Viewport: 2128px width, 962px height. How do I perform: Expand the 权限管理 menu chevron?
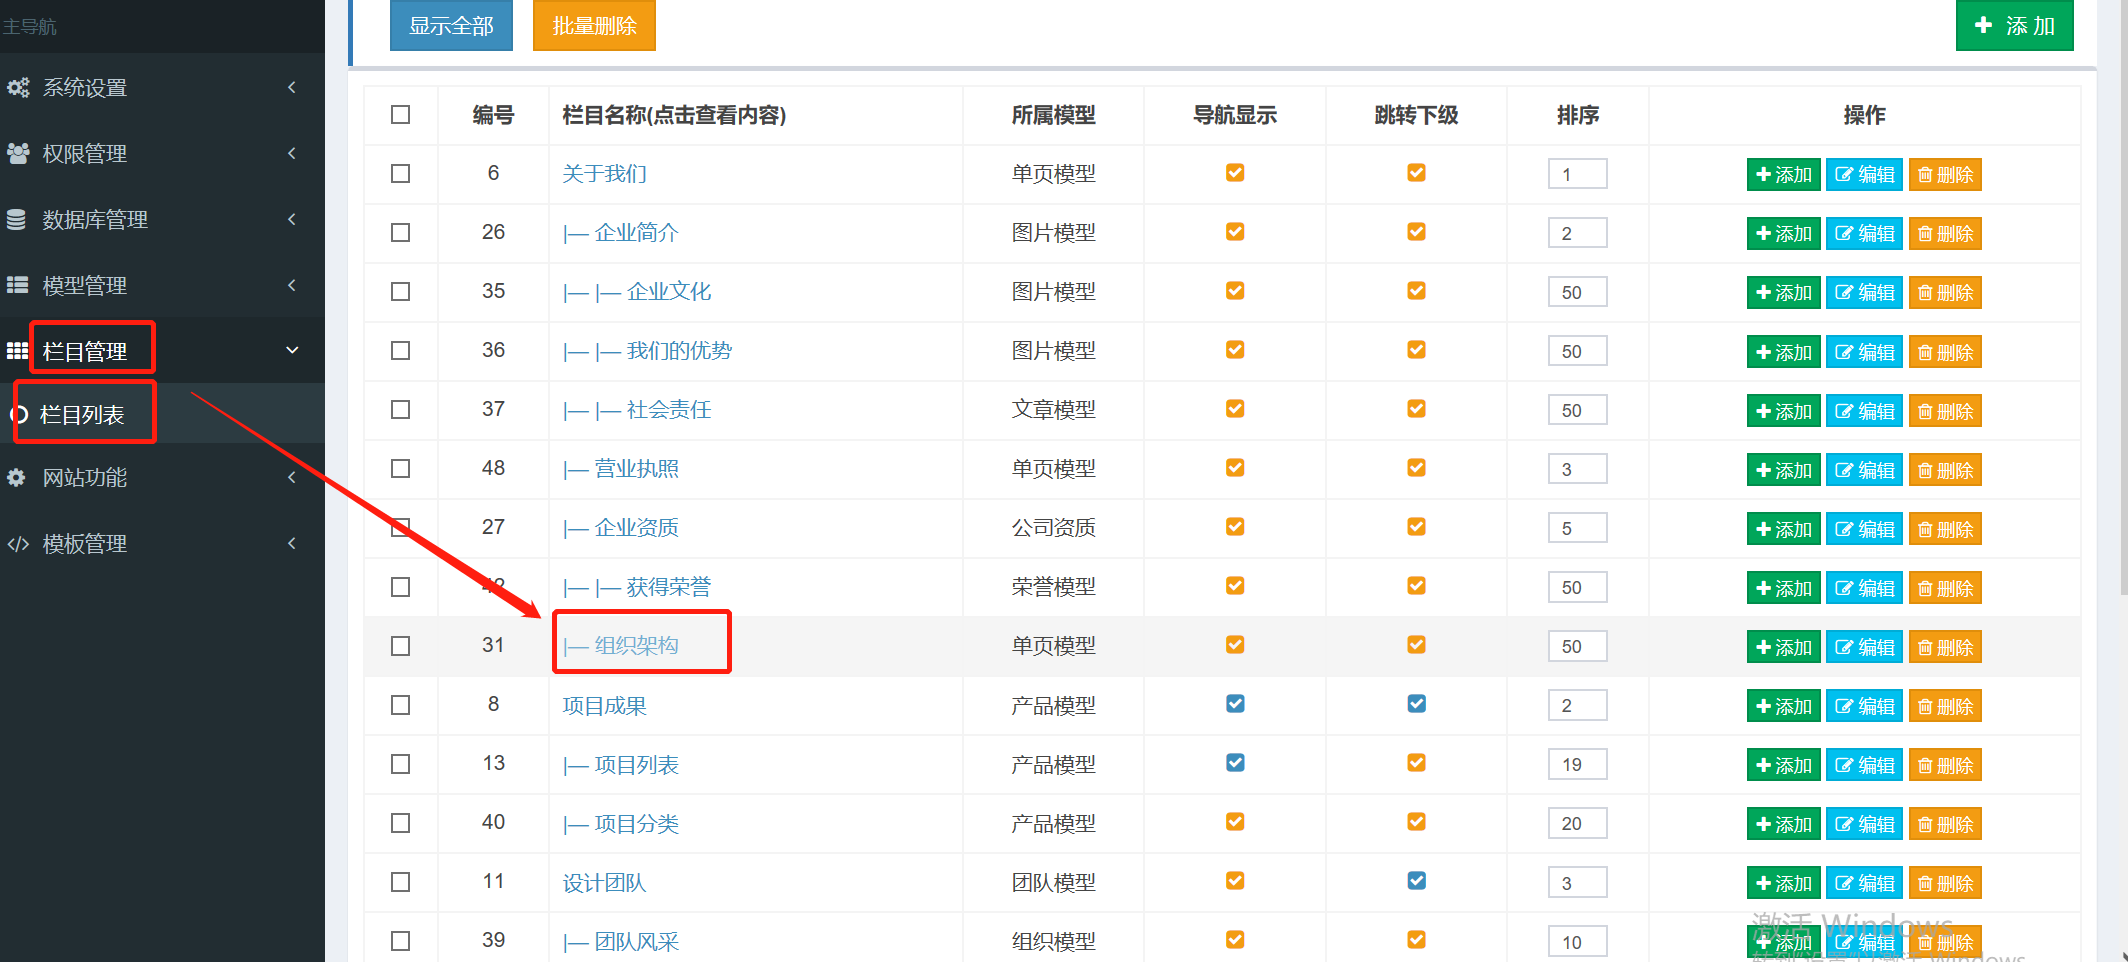click(292, 153)
